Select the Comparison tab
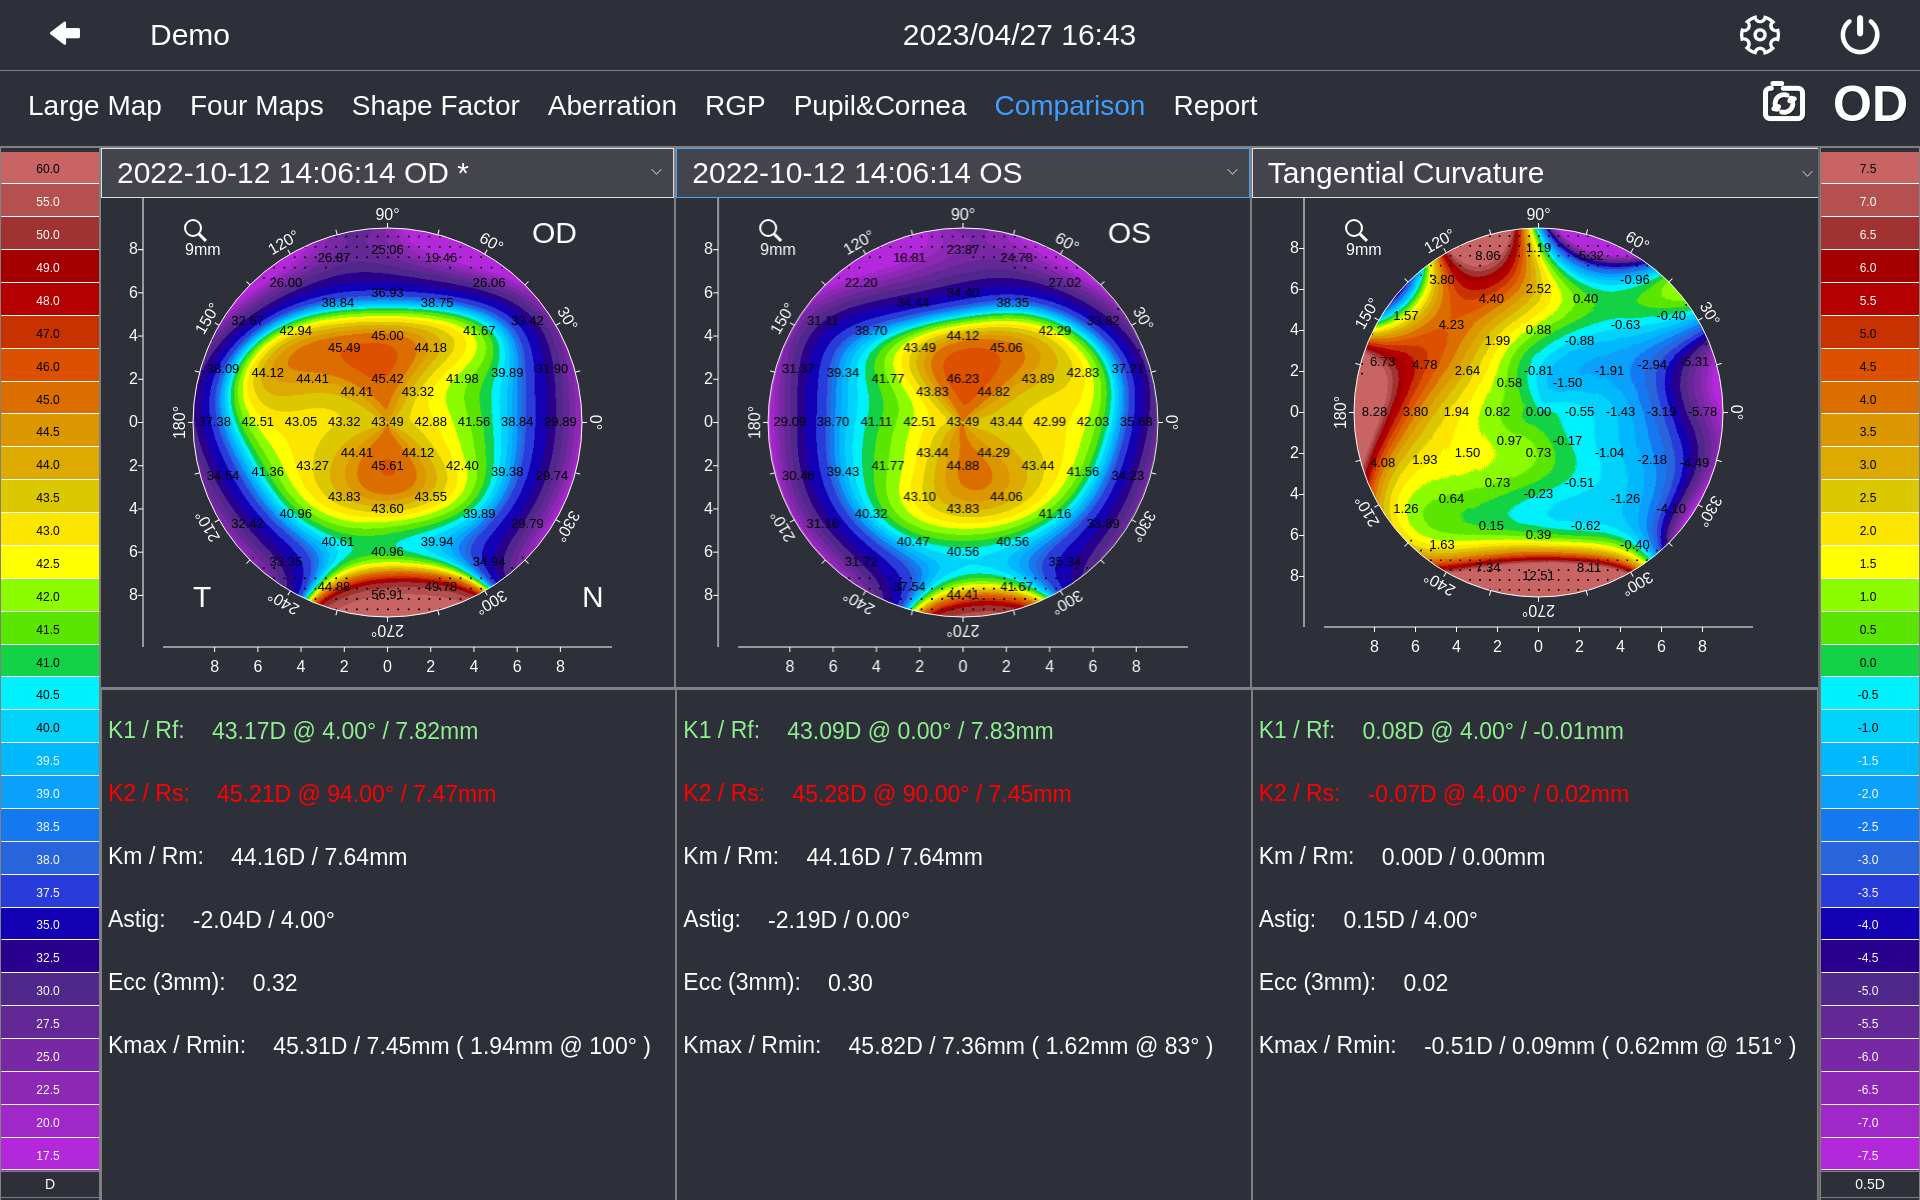Image resolution: width=1920 pixels, height=1200 pixels. click(x=1069, y=105)
